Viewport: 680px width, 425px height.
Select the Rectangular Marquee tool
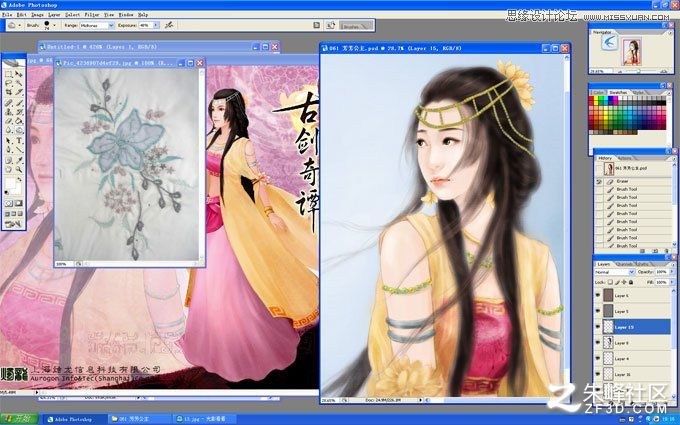pos(8,73)
